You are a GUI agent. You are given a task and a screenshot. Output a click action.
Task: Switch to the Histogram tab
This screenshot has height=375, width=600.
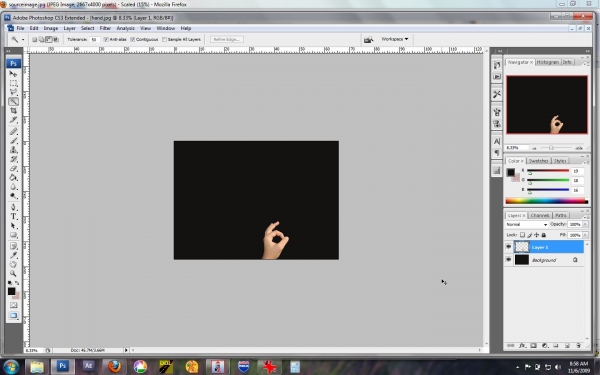pos(548,62)
